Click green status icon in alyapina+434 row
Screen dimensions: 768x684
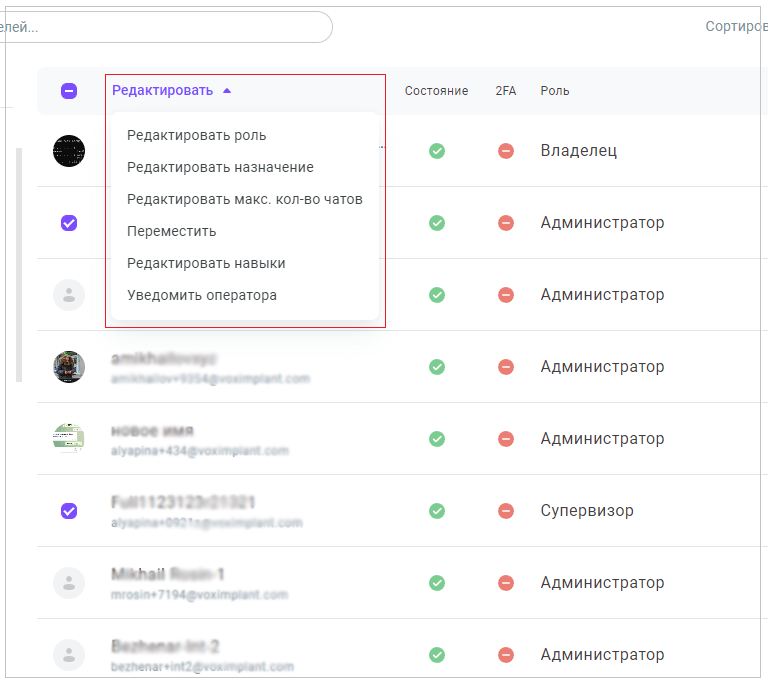click(437, 439)
